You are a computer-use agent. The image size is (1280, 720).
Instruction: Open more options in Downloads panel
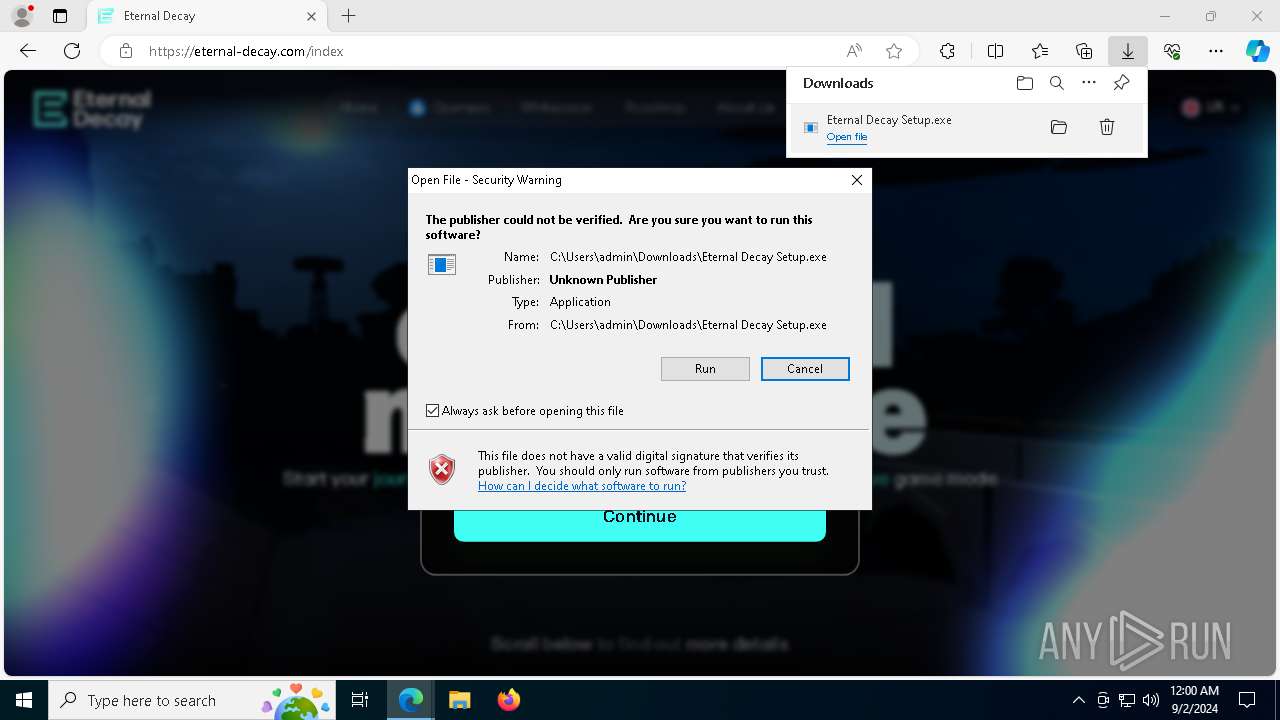[1089, 83]
